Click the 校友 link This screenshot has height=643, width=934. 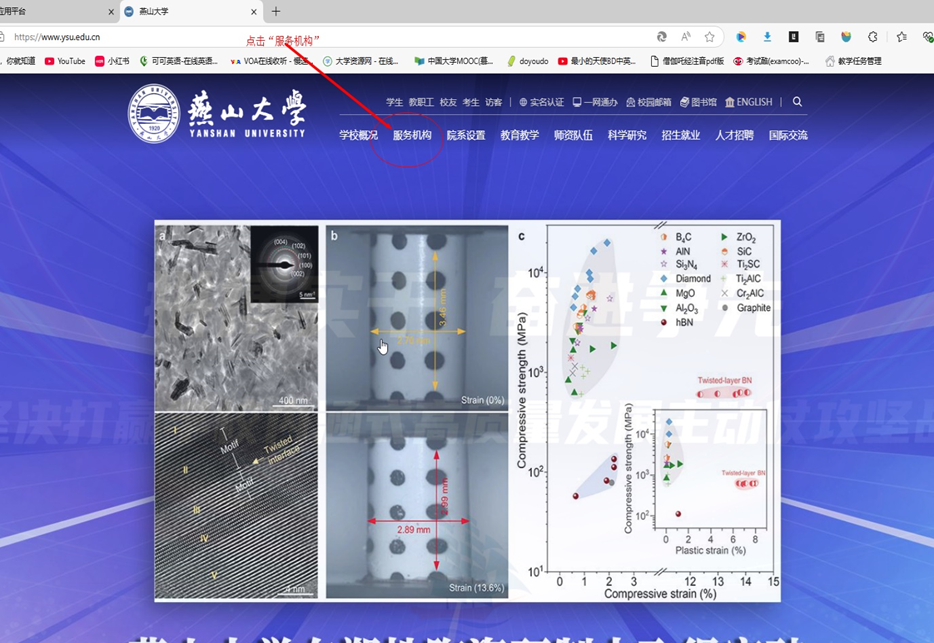pos(448,102)
